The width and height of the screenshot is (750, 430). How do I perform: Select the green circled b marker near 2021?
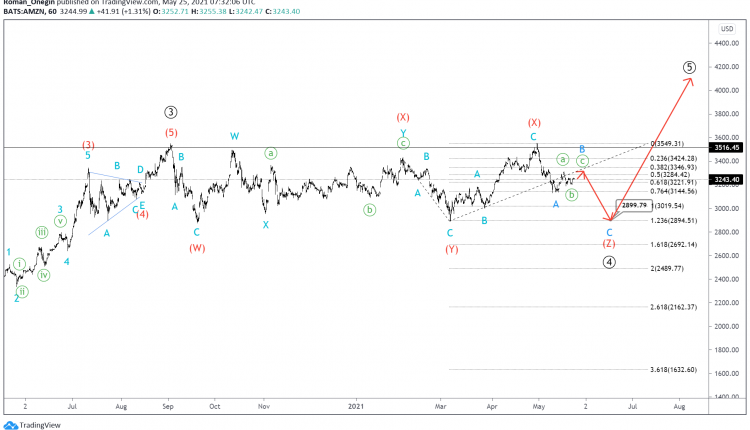(369, 210)
